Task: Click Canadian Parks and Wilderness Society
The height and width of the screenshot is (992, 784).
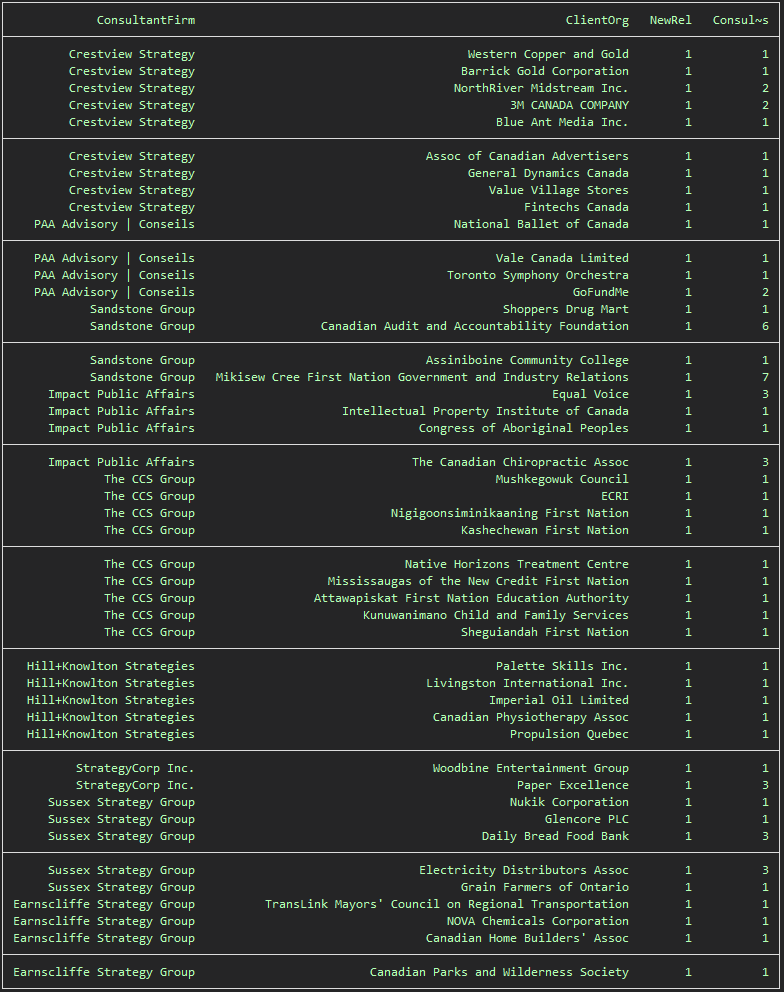Action: coord(499,972)
